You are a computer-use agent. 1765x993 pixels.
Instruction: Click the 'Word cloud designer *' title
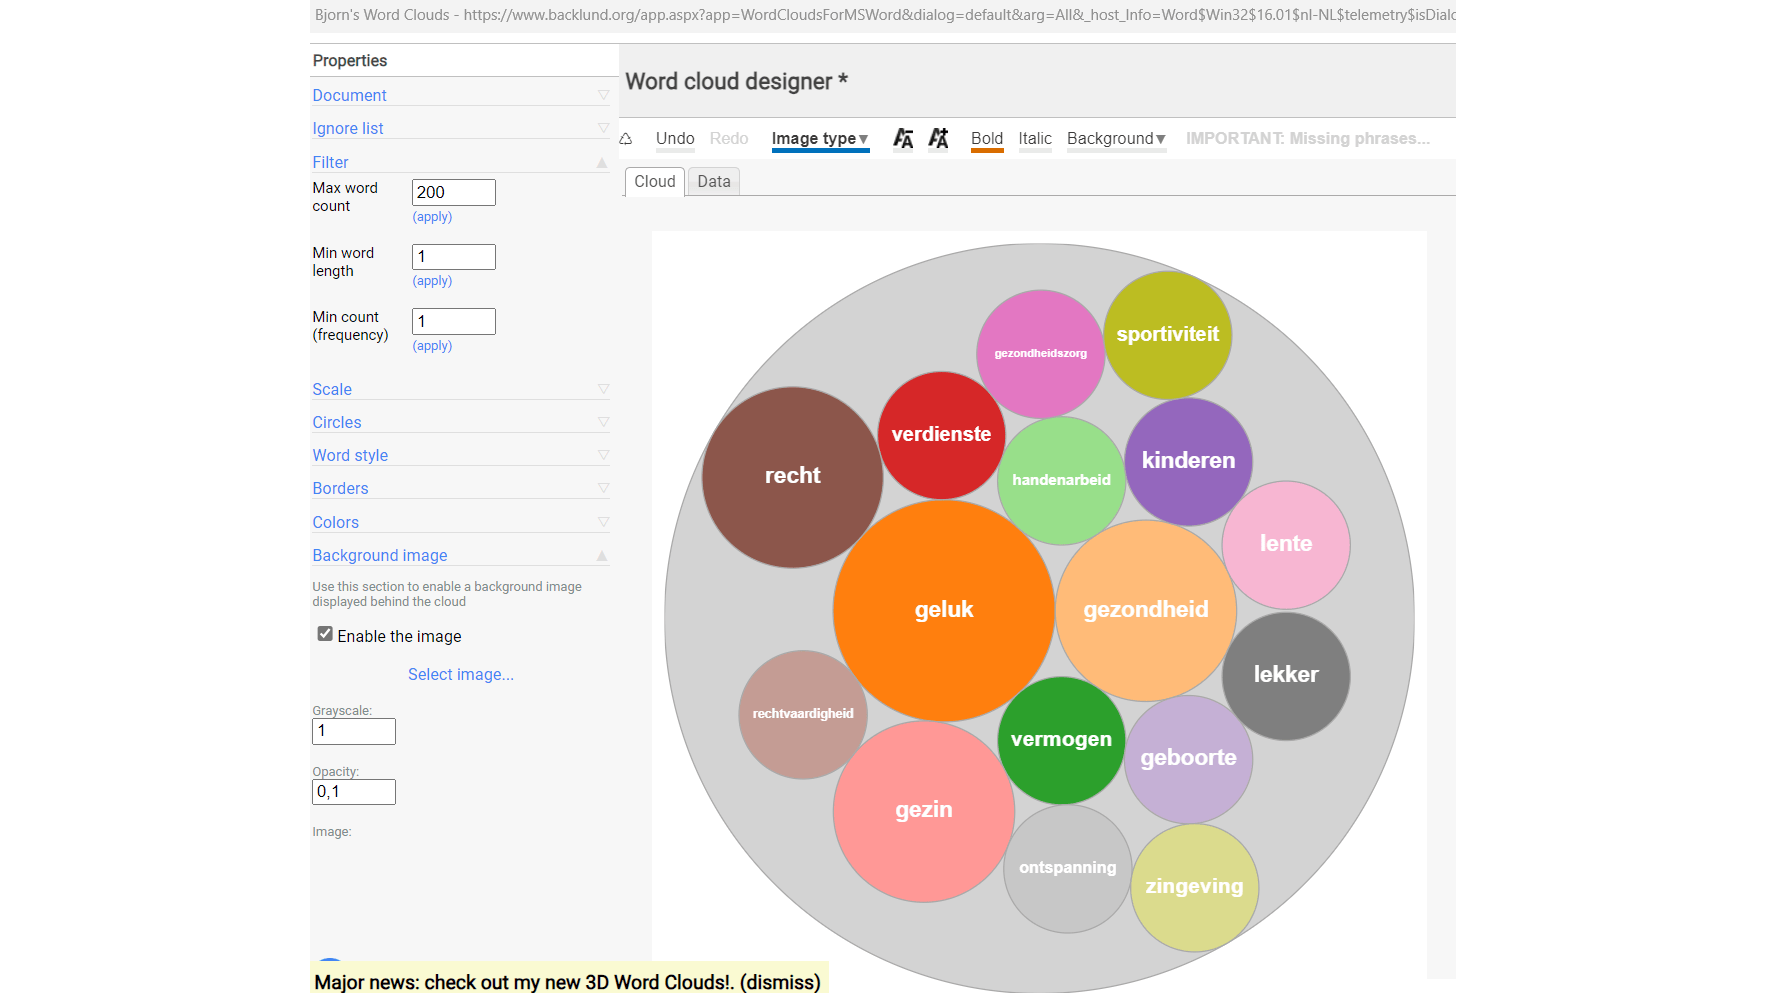click(737, 82)
